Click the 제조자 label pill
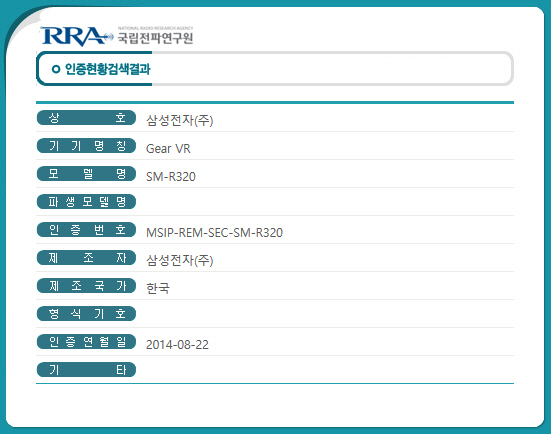The image size is (551, 434). coord(86,258)
